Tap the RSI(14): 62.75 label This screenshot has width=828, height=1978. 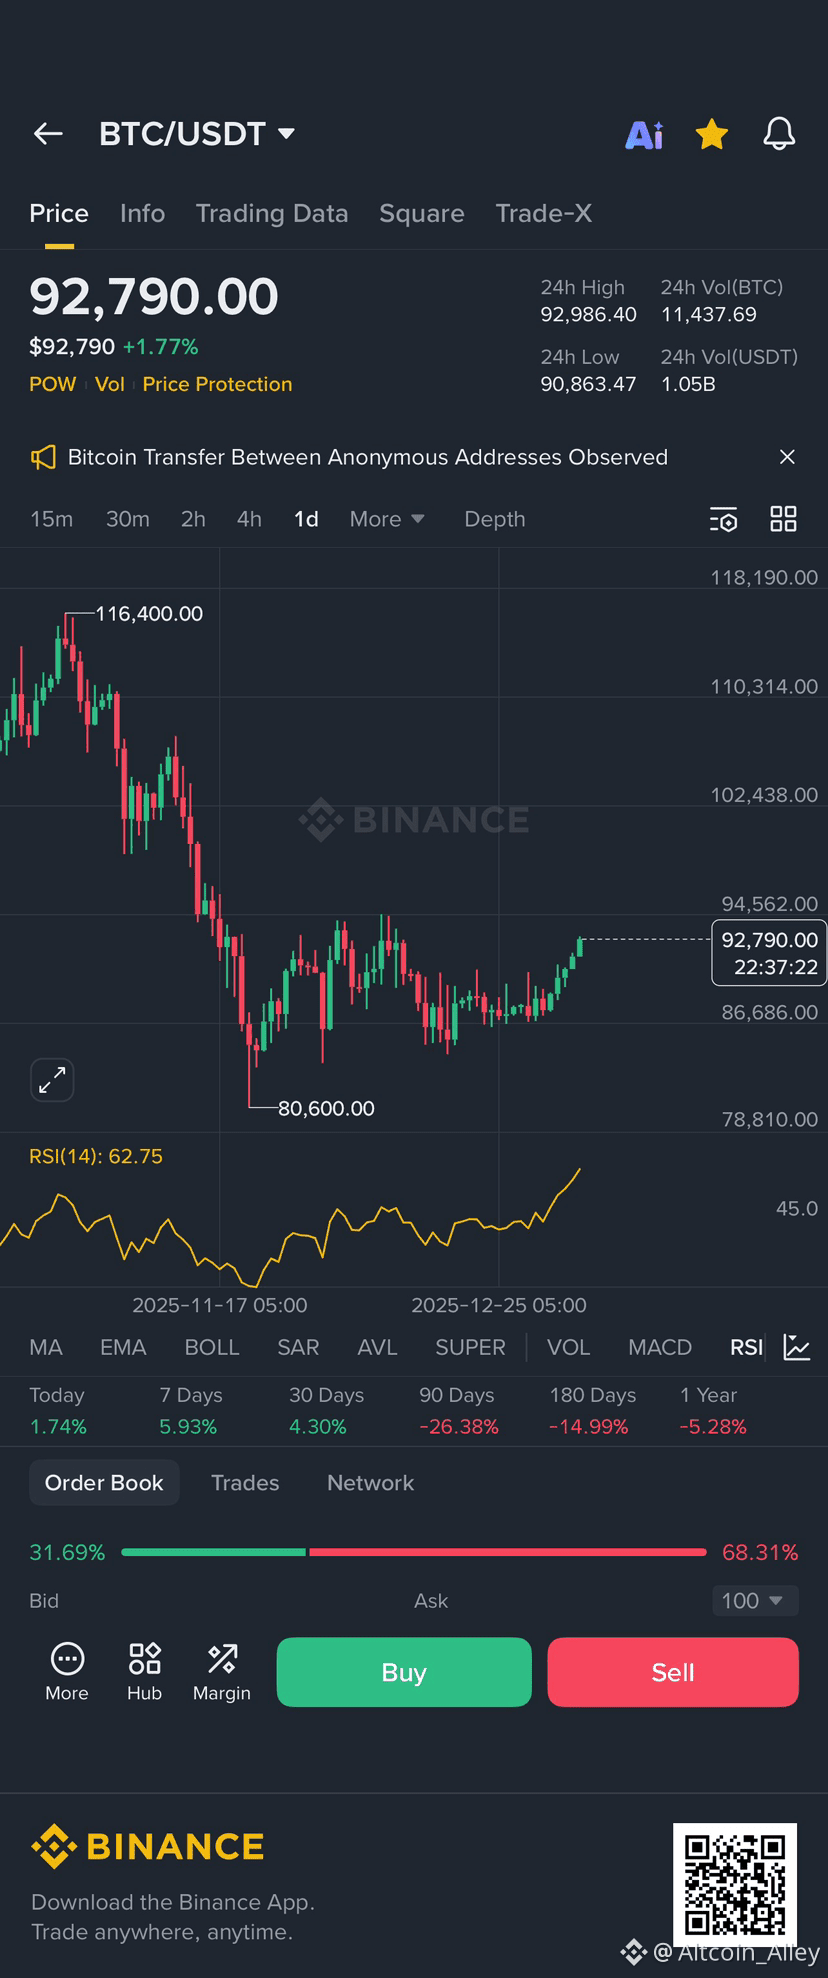coord(96,1157)
